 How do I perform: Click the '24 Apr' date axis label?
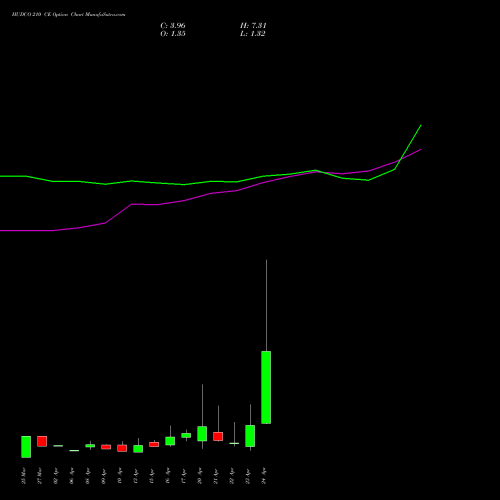264,476
